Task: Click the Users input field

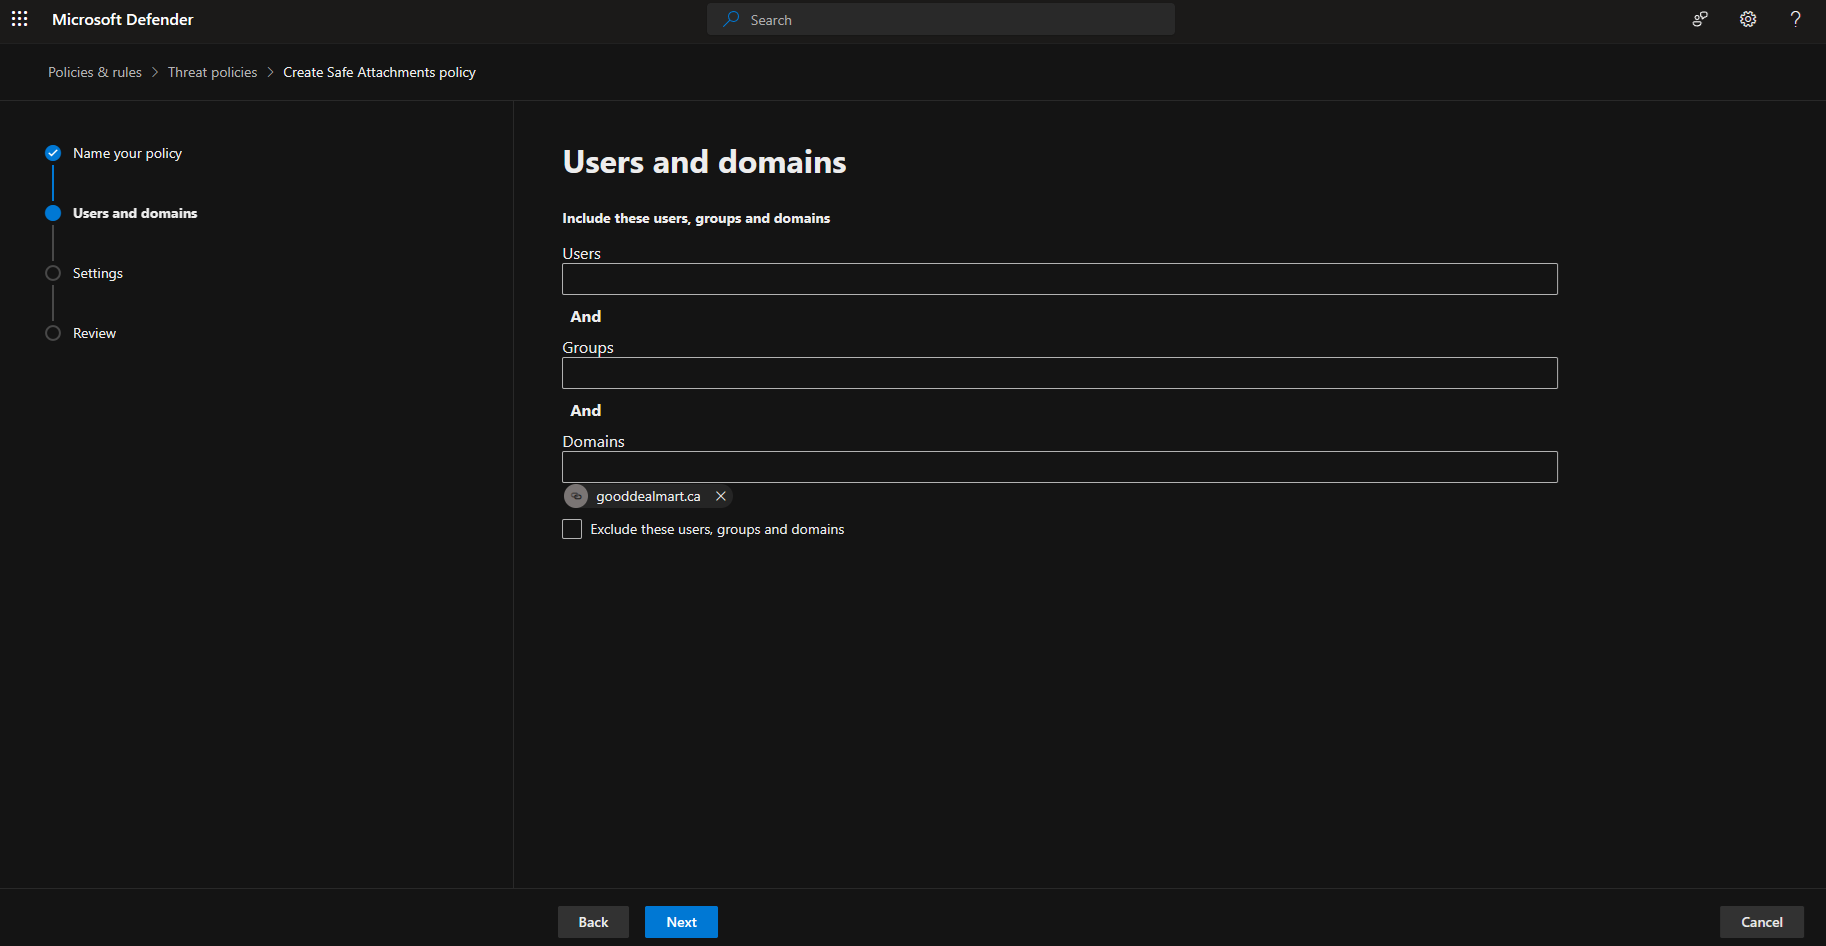Action: [1059, 279]
